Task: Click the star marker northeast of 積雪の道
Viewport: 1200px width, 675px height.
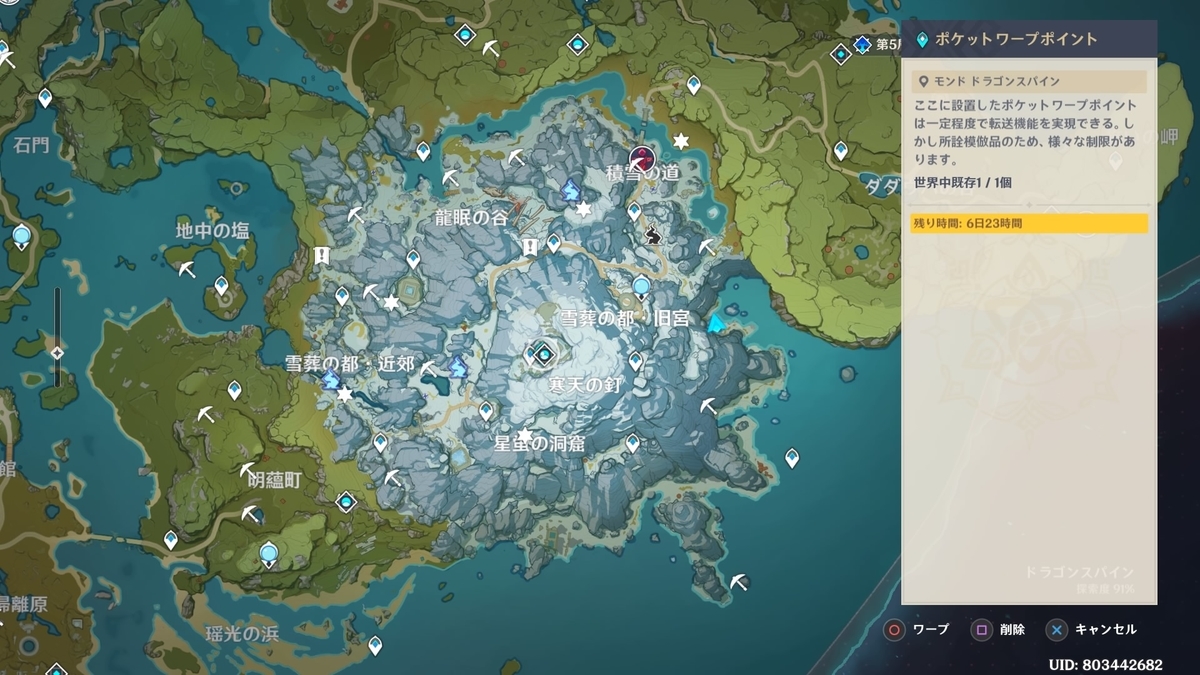Action: (681, 140)
